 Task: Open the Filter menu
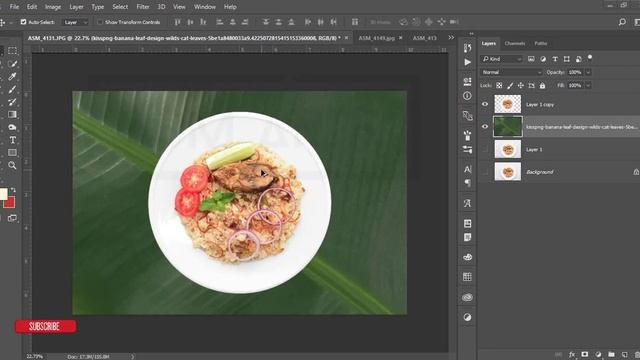click(x=143, y=7)
